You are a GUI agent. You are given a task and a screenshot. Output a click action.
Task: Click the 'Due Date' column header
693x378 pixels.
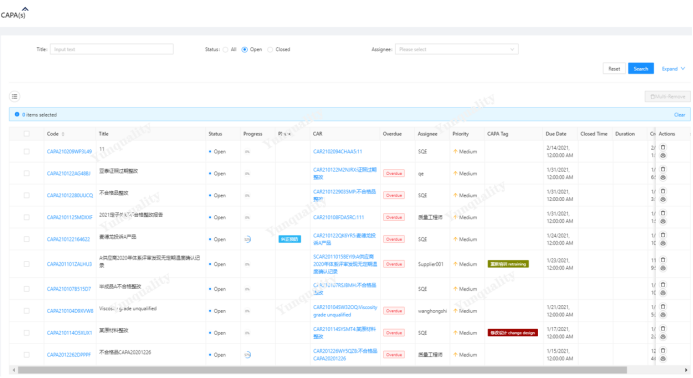(556, 134)
